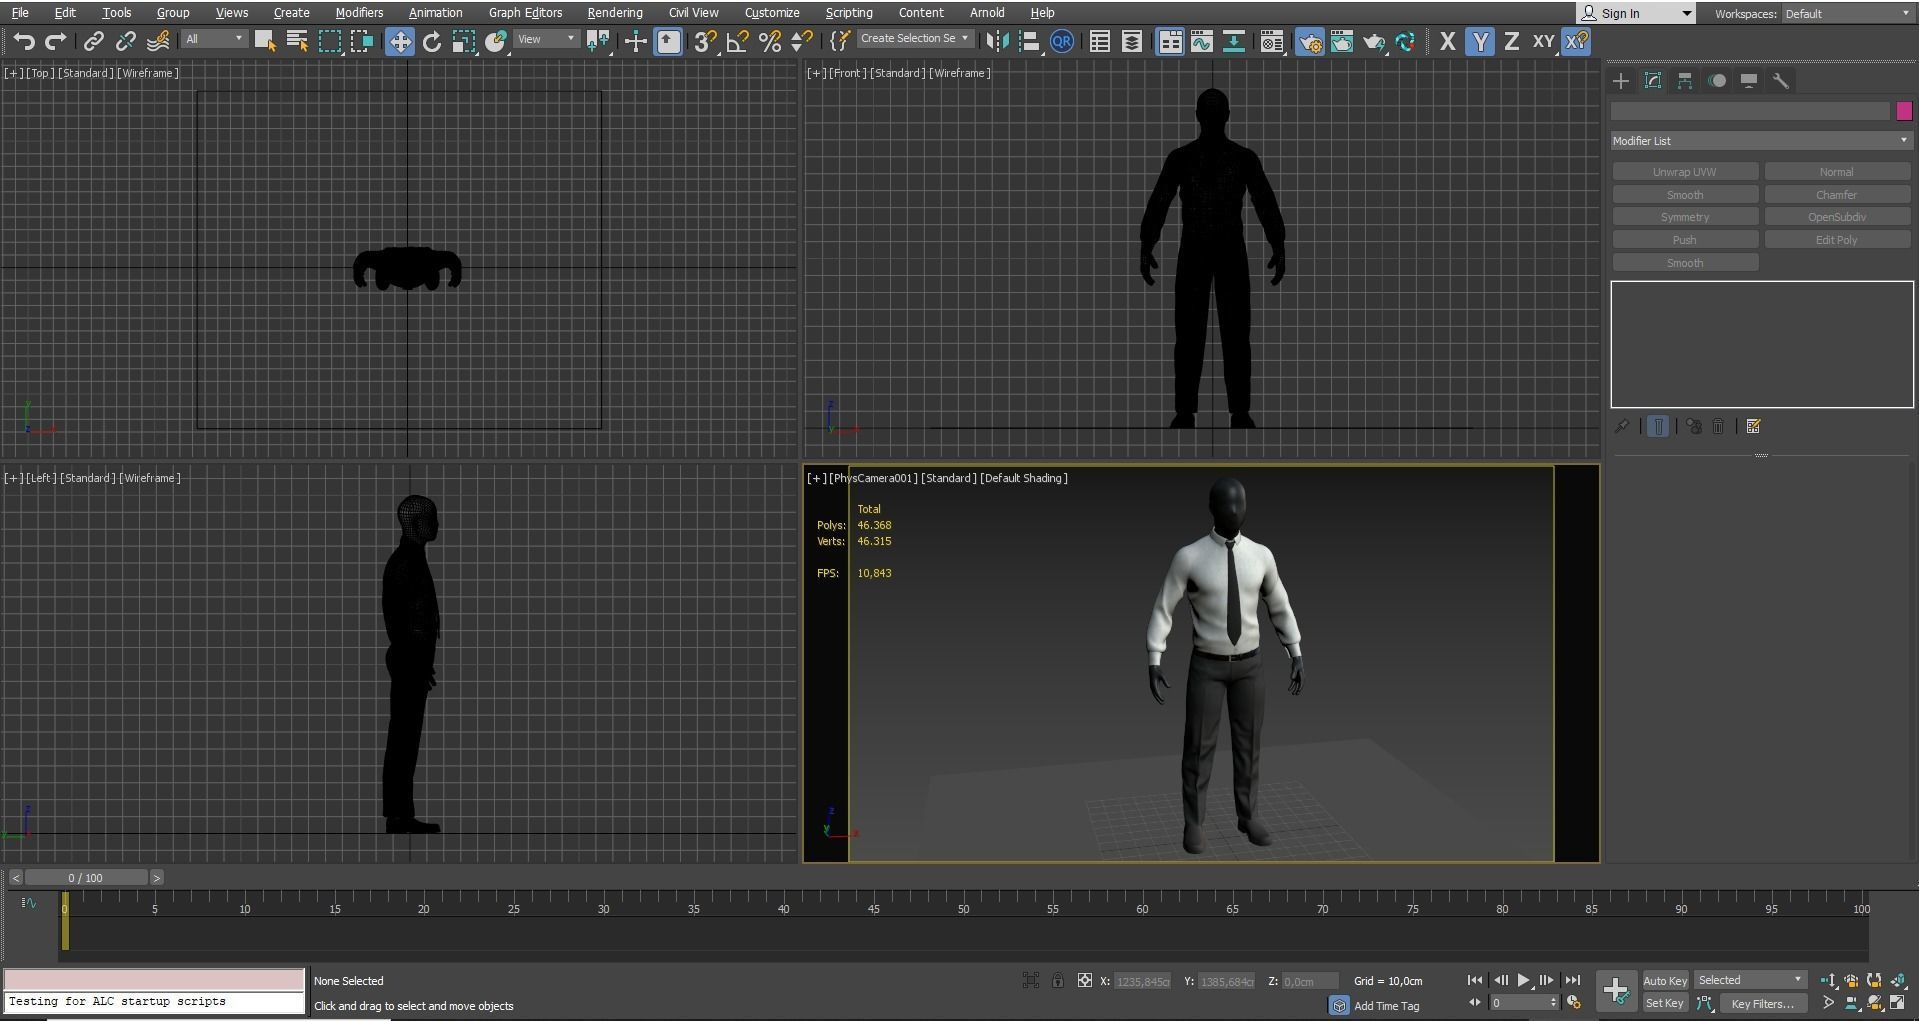Viewport: 1919px width, 1021px height.
Task: Open the Scripting menu
Action: pos(849,13)
